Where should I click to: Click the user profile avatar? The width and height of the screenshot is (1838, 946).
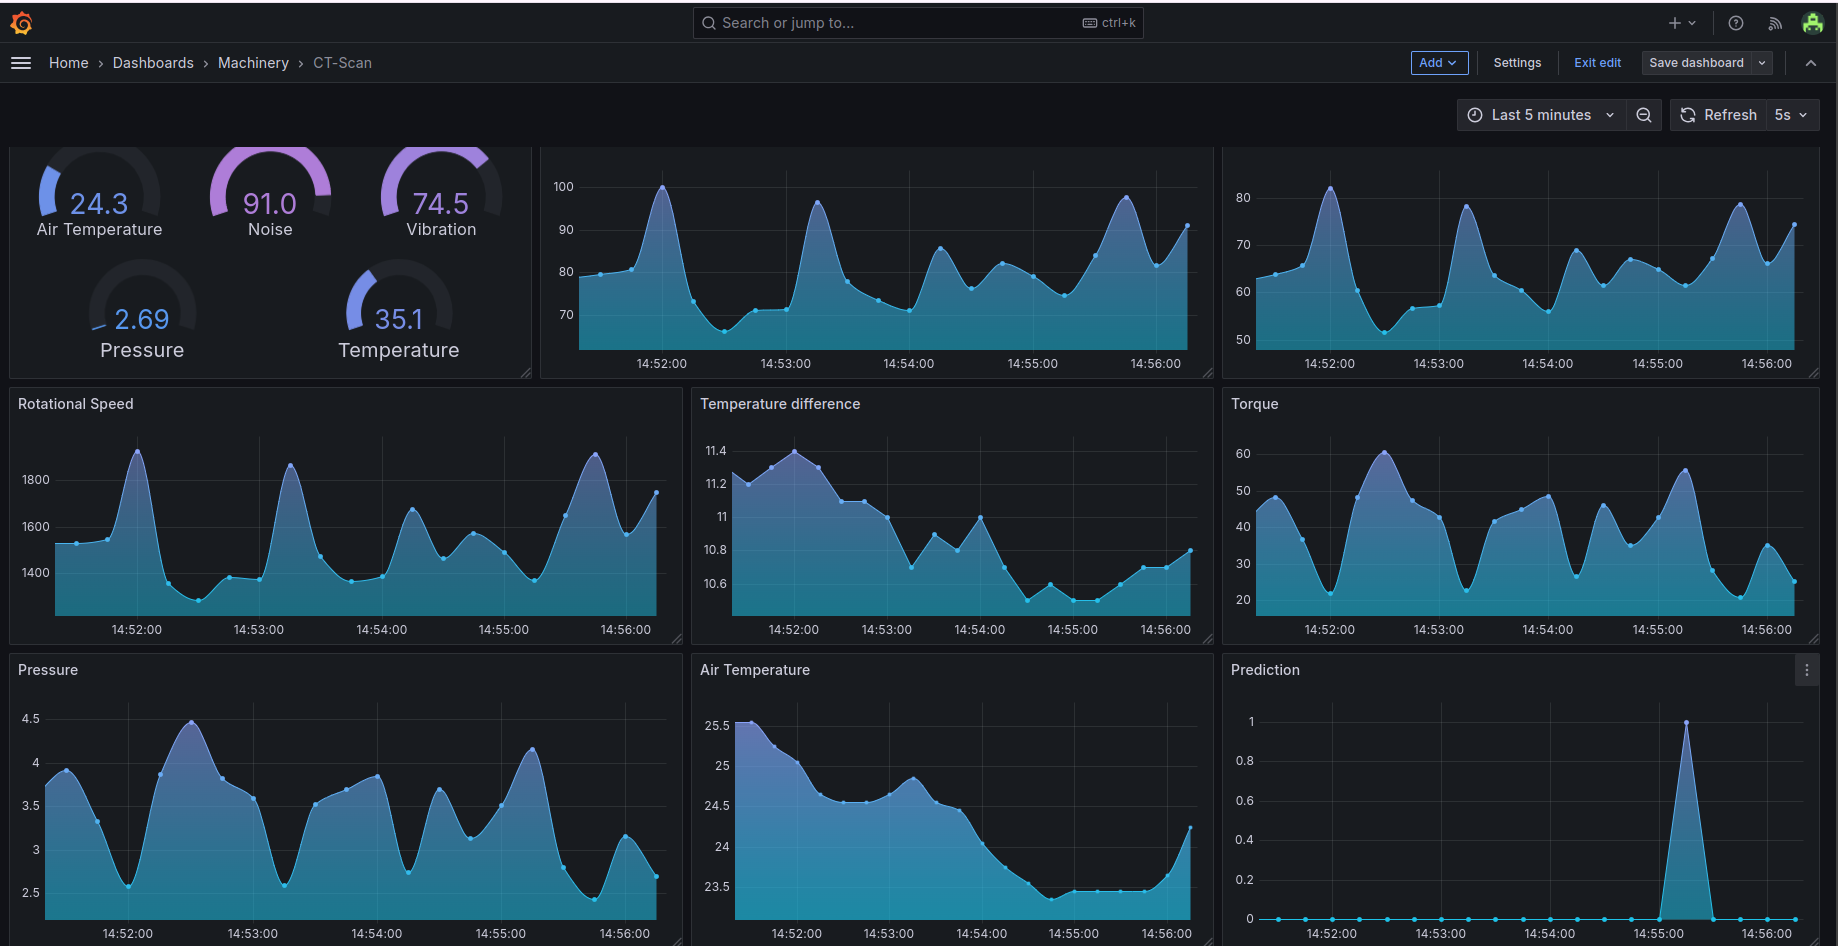[1812, 23]
